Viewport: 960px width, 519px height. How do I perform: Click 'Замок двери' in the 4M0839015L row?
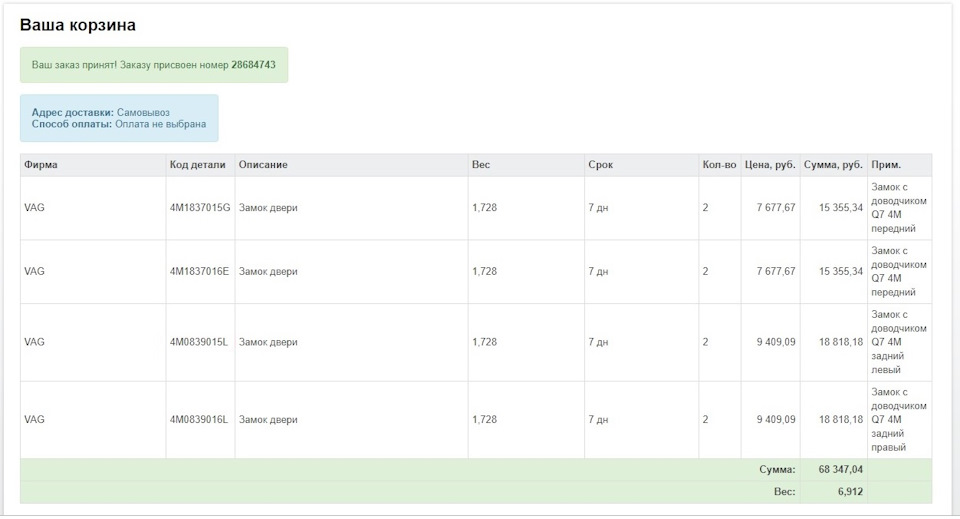pos(268,342)
